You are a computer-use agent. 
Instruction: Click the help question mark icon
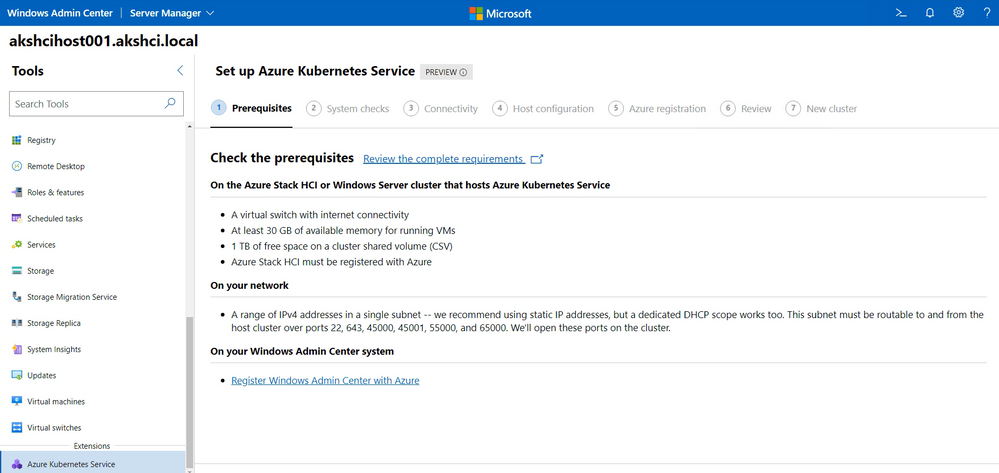(x=986, y=13)
